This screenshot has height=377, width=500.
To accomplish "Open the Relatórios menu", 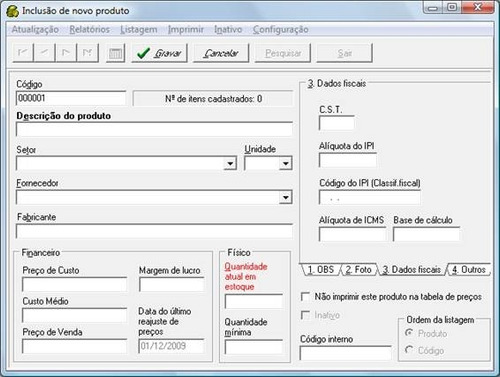I will (x=89, y=29).
